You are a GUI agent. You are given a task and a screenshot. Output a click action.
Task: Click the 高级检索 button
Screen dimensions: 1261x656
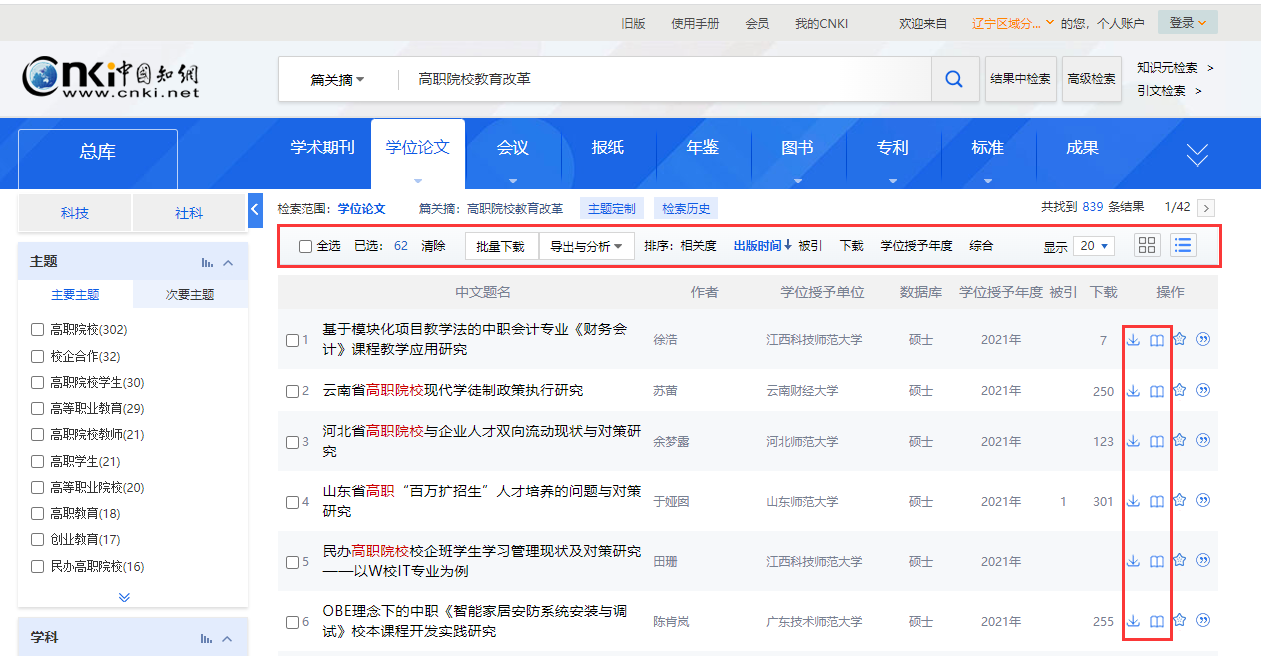coord(1091,79)
